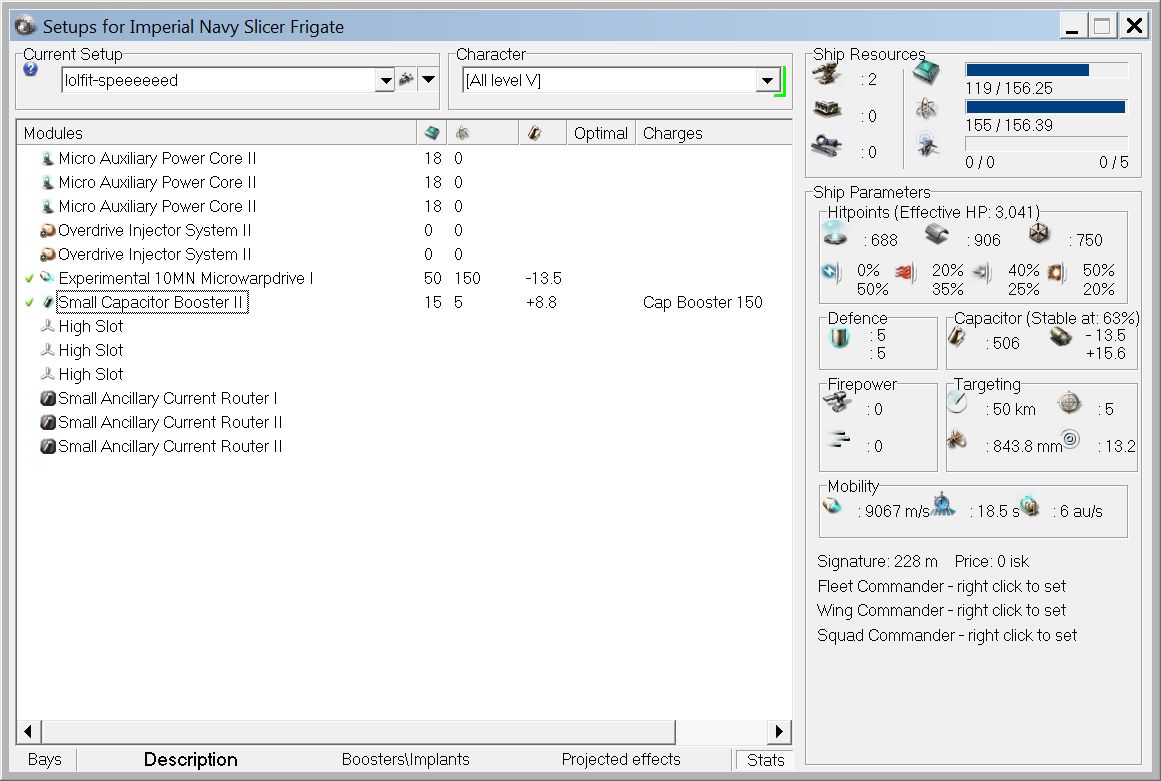Click the thermal resistance flame icon
The image size is (1161, 781).
pyautogui.click(x=903, y=272)
